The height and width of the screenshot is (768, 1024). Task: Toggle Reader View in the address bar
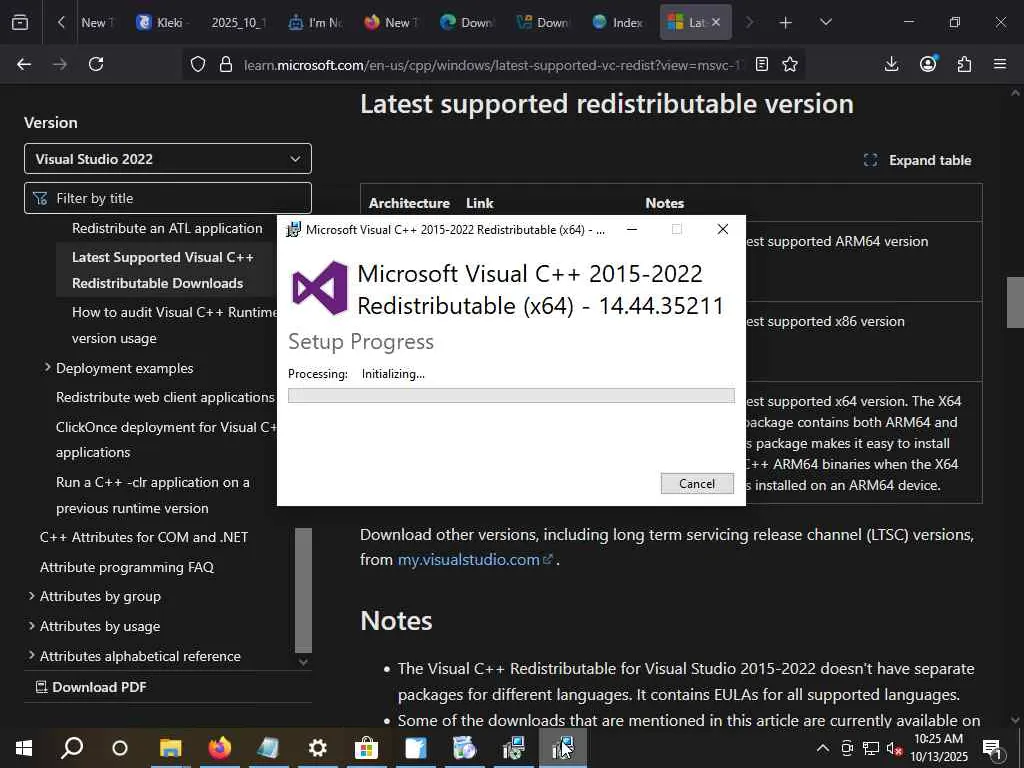761,64
